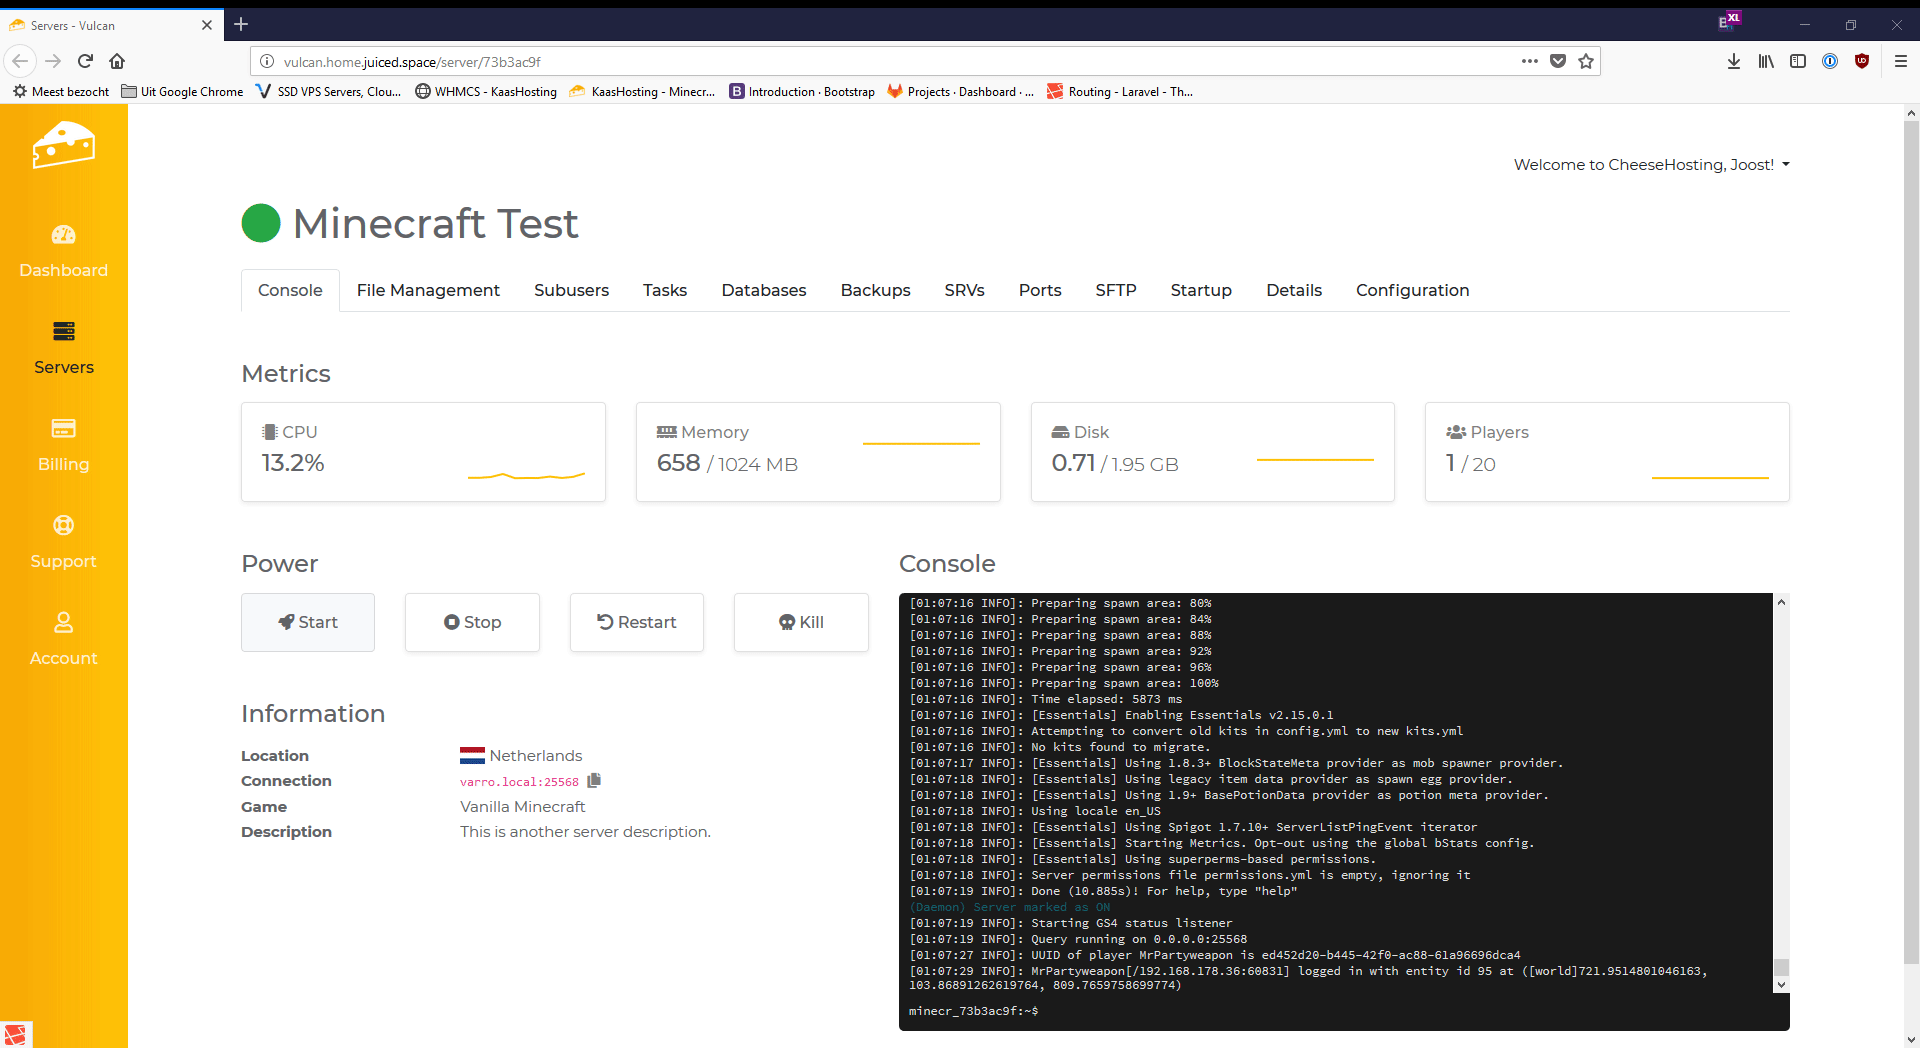Switch to the File Management tab

(428, 290)
